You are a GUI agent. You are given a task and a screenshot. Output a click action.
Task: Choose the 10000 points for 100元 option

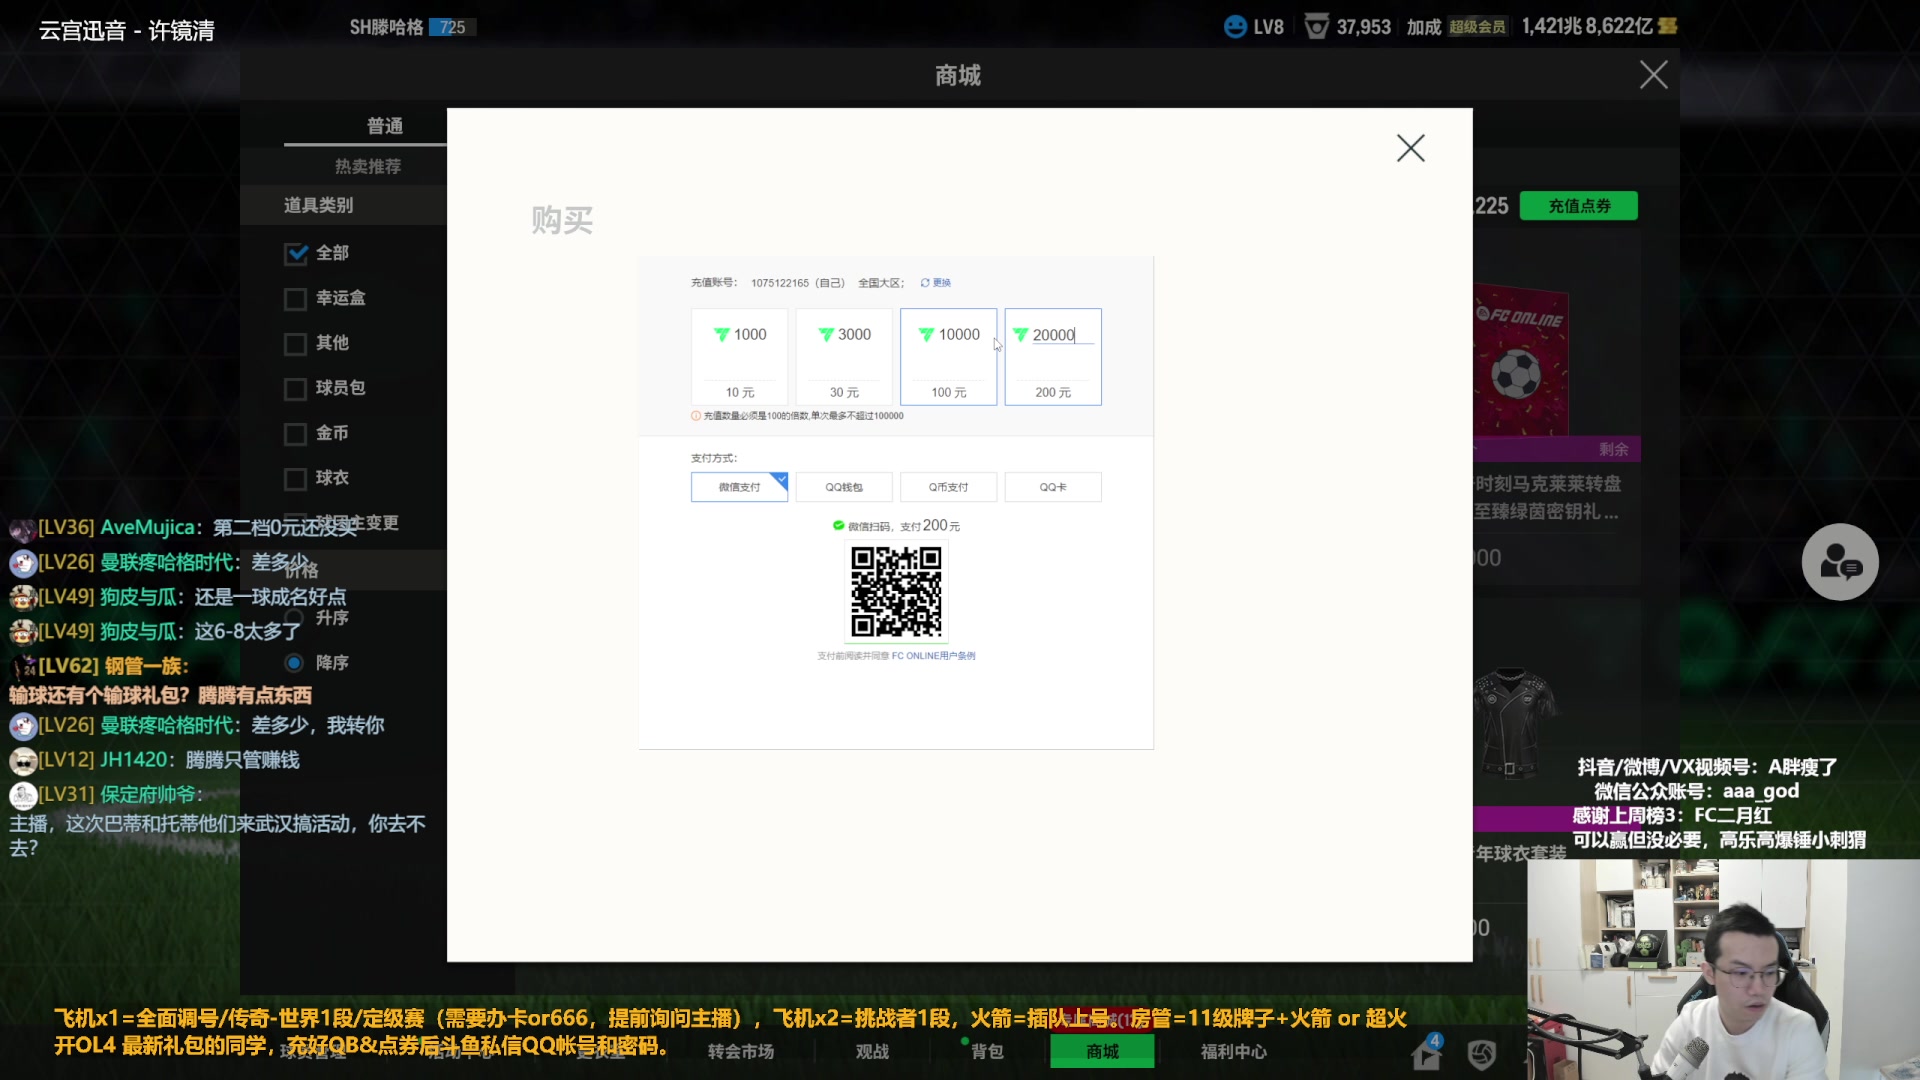tap(949, 356)
